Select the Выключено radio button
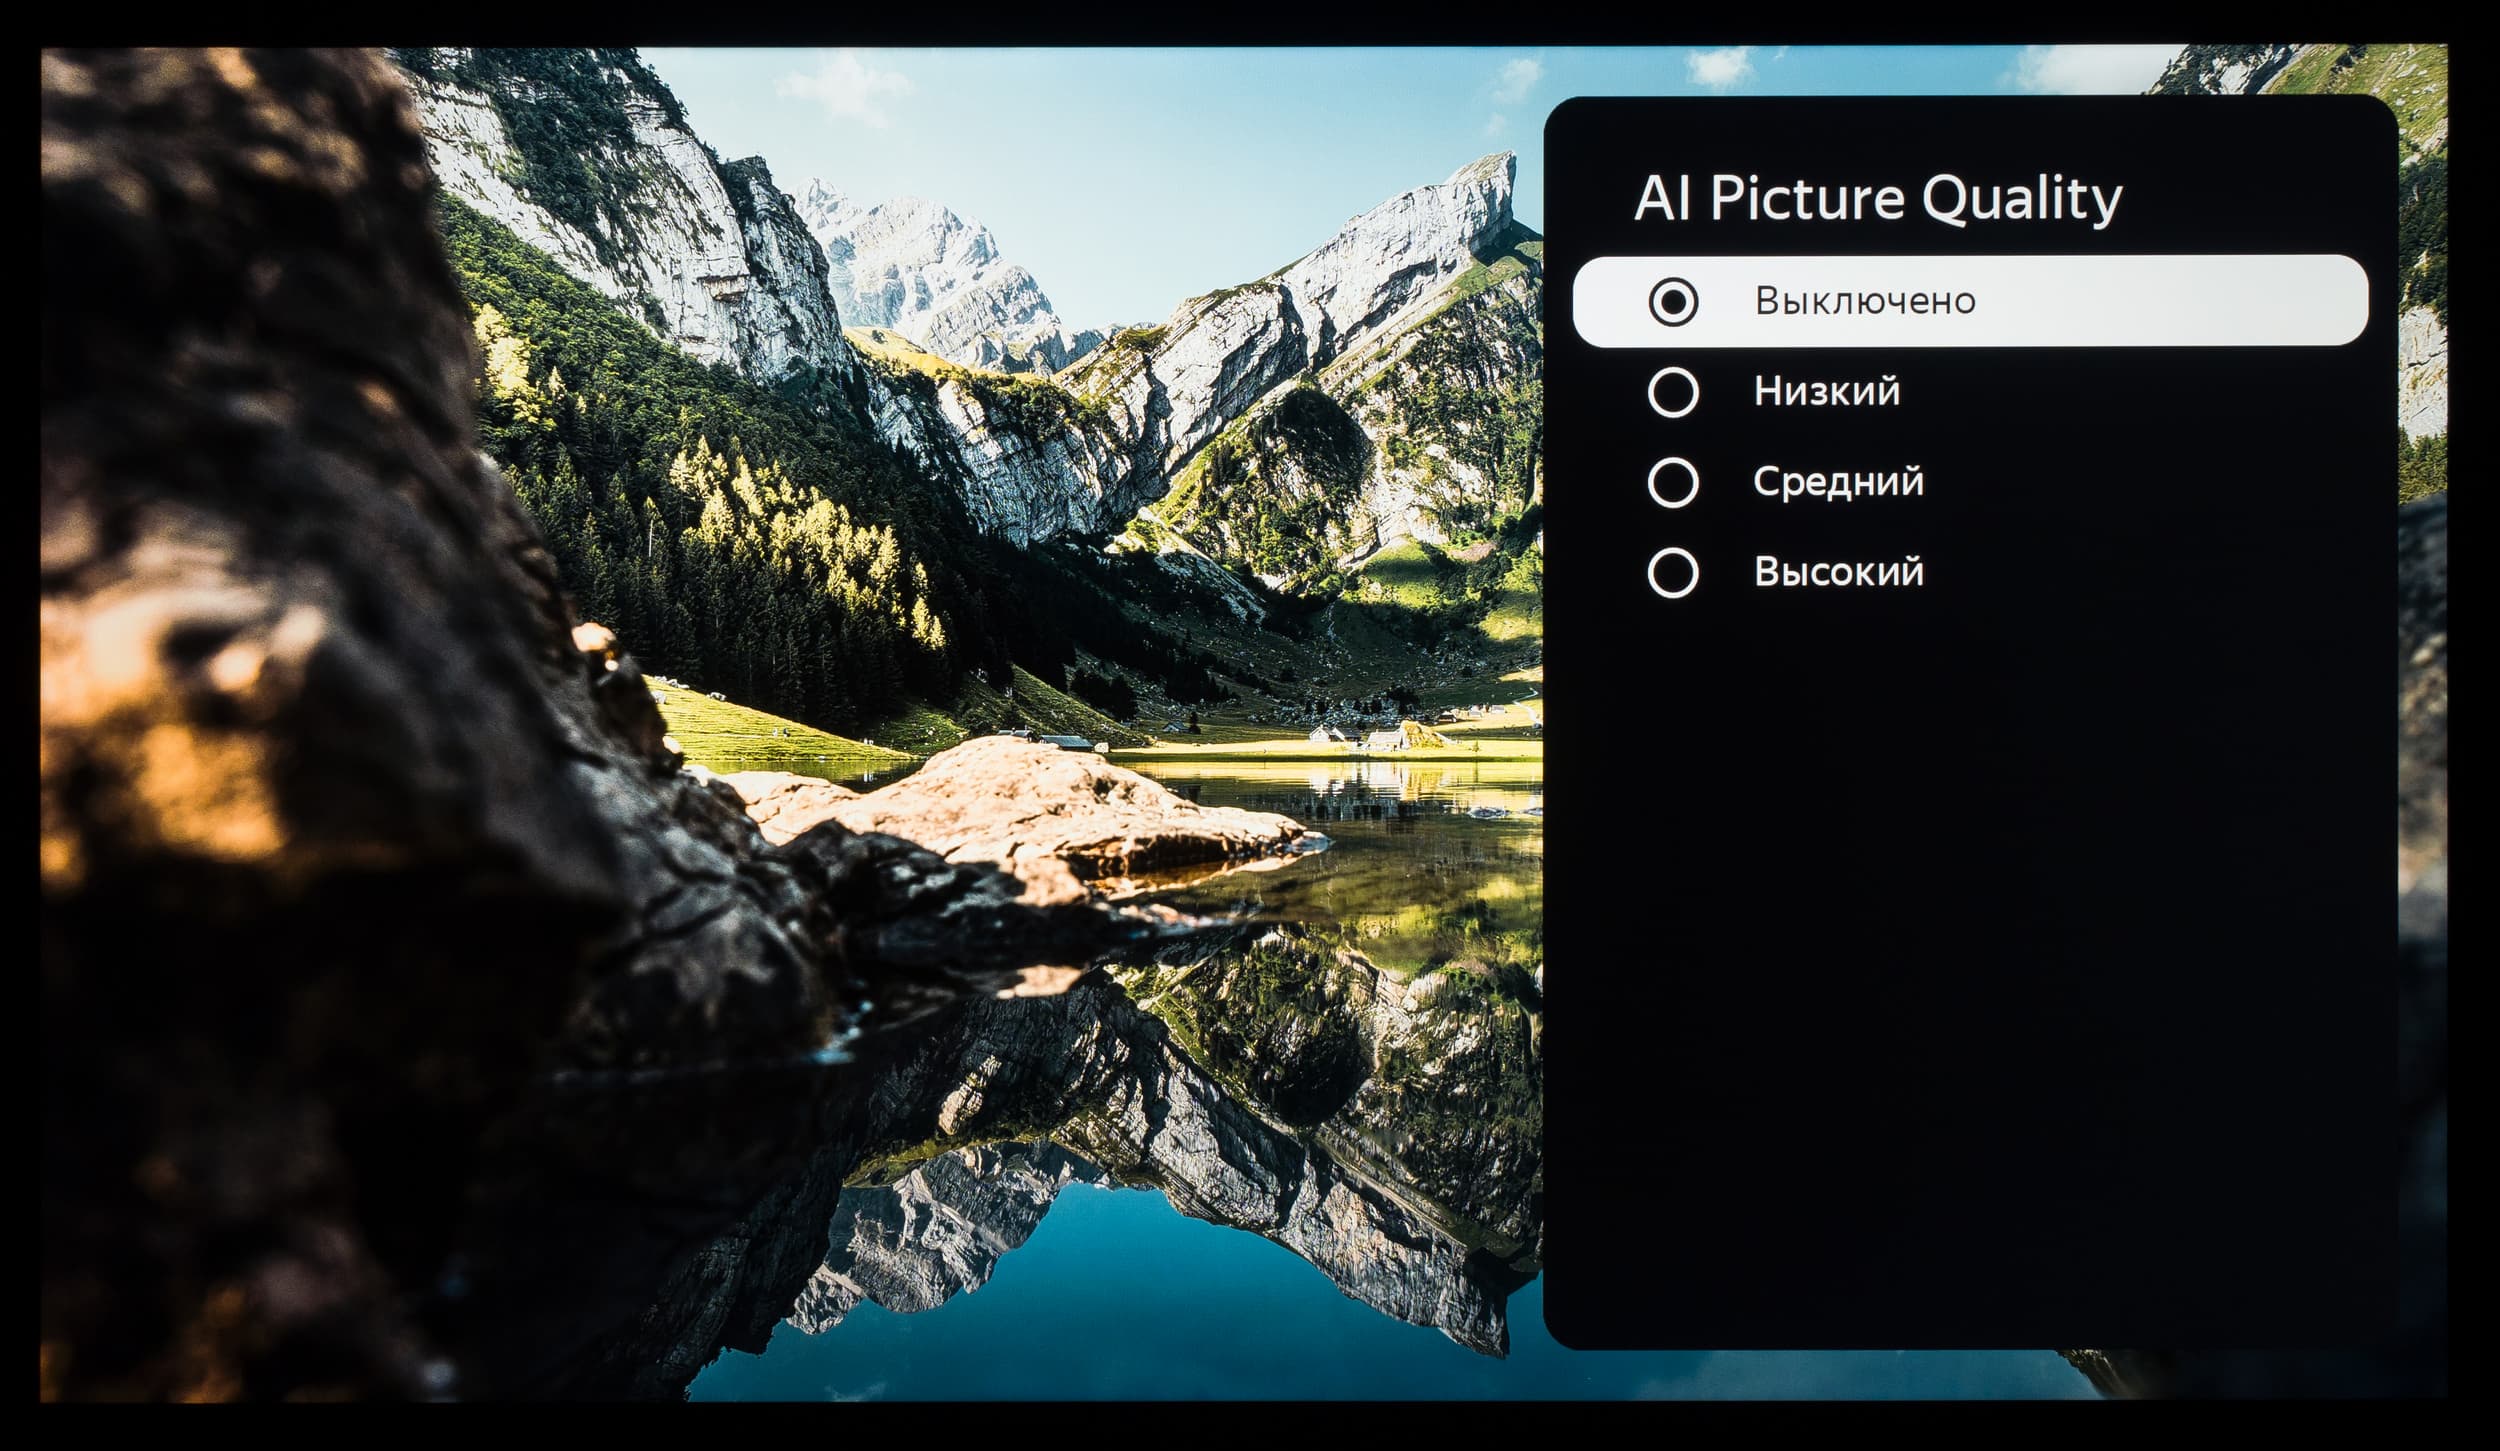 tap(1672, 301)
